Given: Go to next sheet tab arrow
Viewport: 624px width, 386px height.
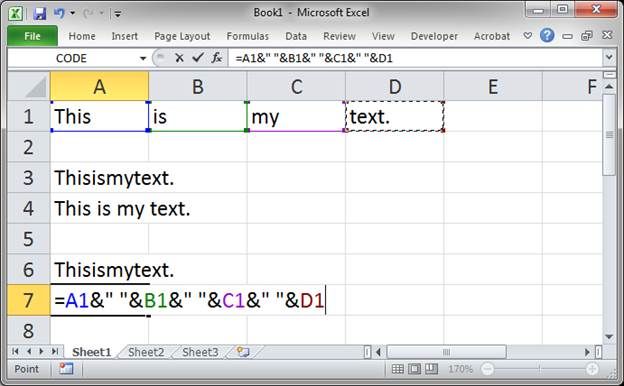Looking at the screenshot, I should click(x=41, y=351).
